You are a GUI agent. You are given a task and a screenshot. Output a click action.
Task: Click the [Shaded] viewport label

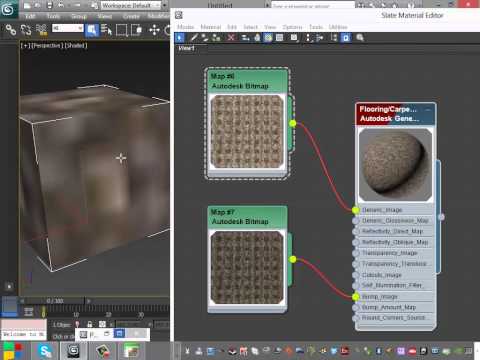[x=76, y=45]
